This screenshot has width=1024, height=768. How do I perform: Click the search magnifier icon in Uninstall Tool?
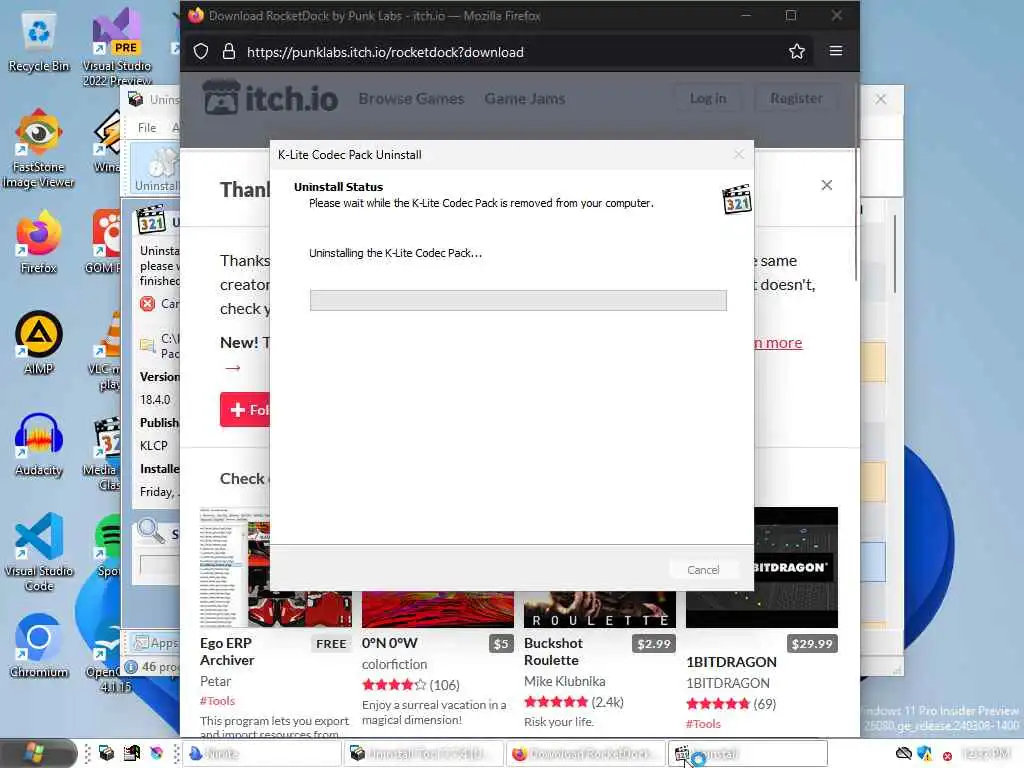pyautogui.click(x=151, y=531)
